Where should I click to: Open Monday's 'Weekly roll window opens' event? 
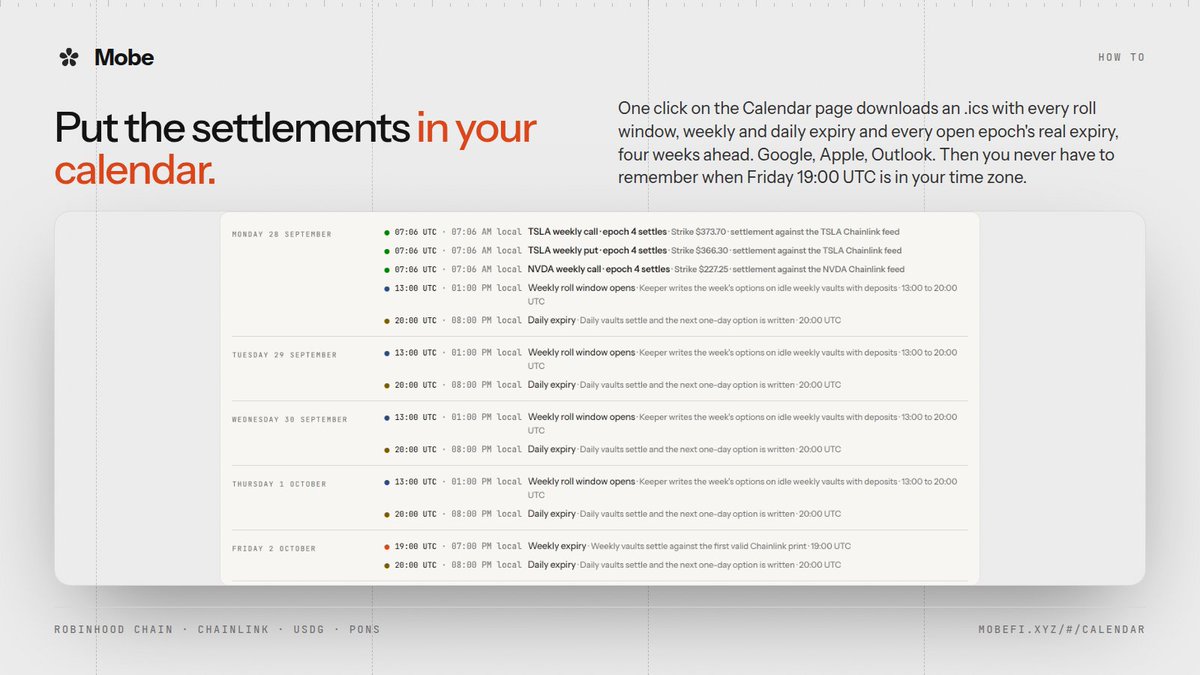pyautogui.click(x=581, y=288)
